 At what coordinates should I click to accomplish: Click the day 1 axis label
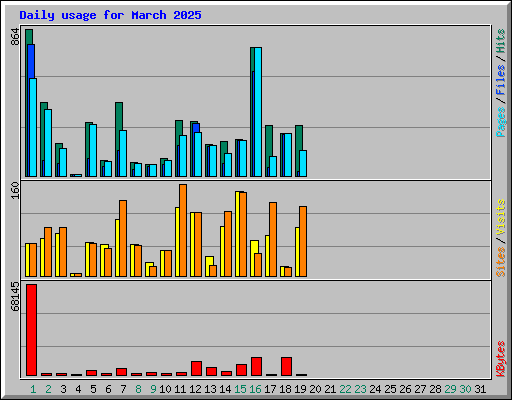click(x=33, y=389)
